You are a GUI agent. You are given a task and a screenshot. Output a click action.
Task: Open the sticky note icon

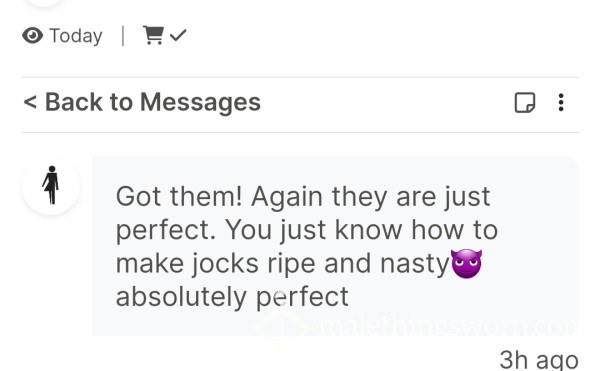pos(525,103)
